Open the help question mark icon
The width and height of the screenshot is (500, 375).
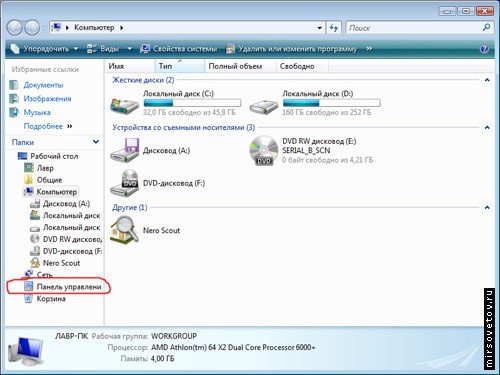(x=484, y=49)
